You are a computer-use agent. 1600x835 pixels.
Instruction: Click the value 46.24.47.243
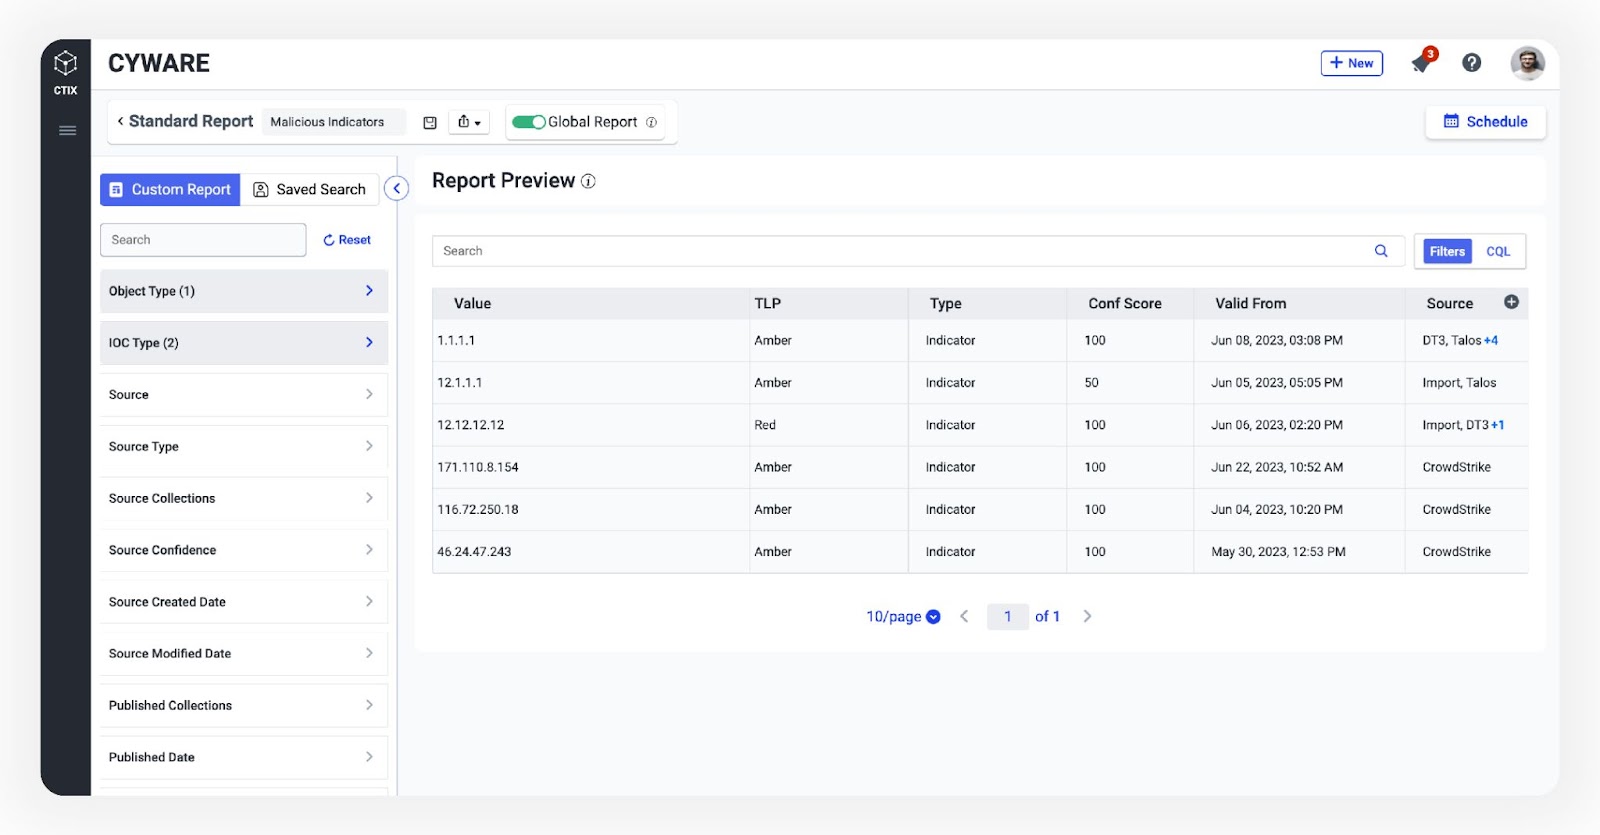click(474, 552)
